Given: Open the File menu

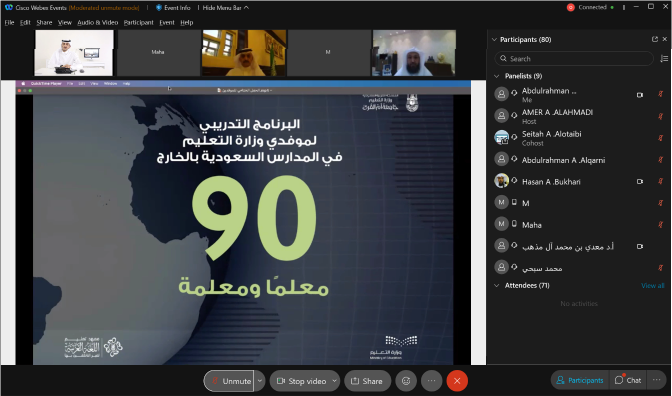Looking at the screenshot, I should (9, 22).
